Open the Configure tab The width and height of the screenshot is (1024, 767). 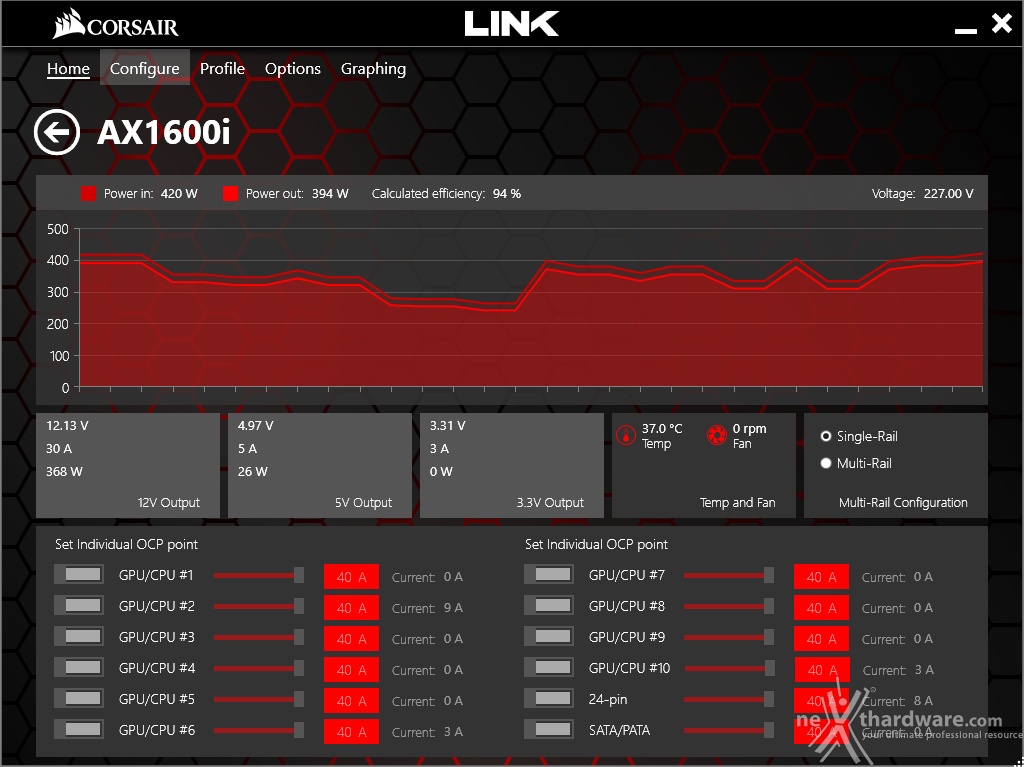click(144, 68)
